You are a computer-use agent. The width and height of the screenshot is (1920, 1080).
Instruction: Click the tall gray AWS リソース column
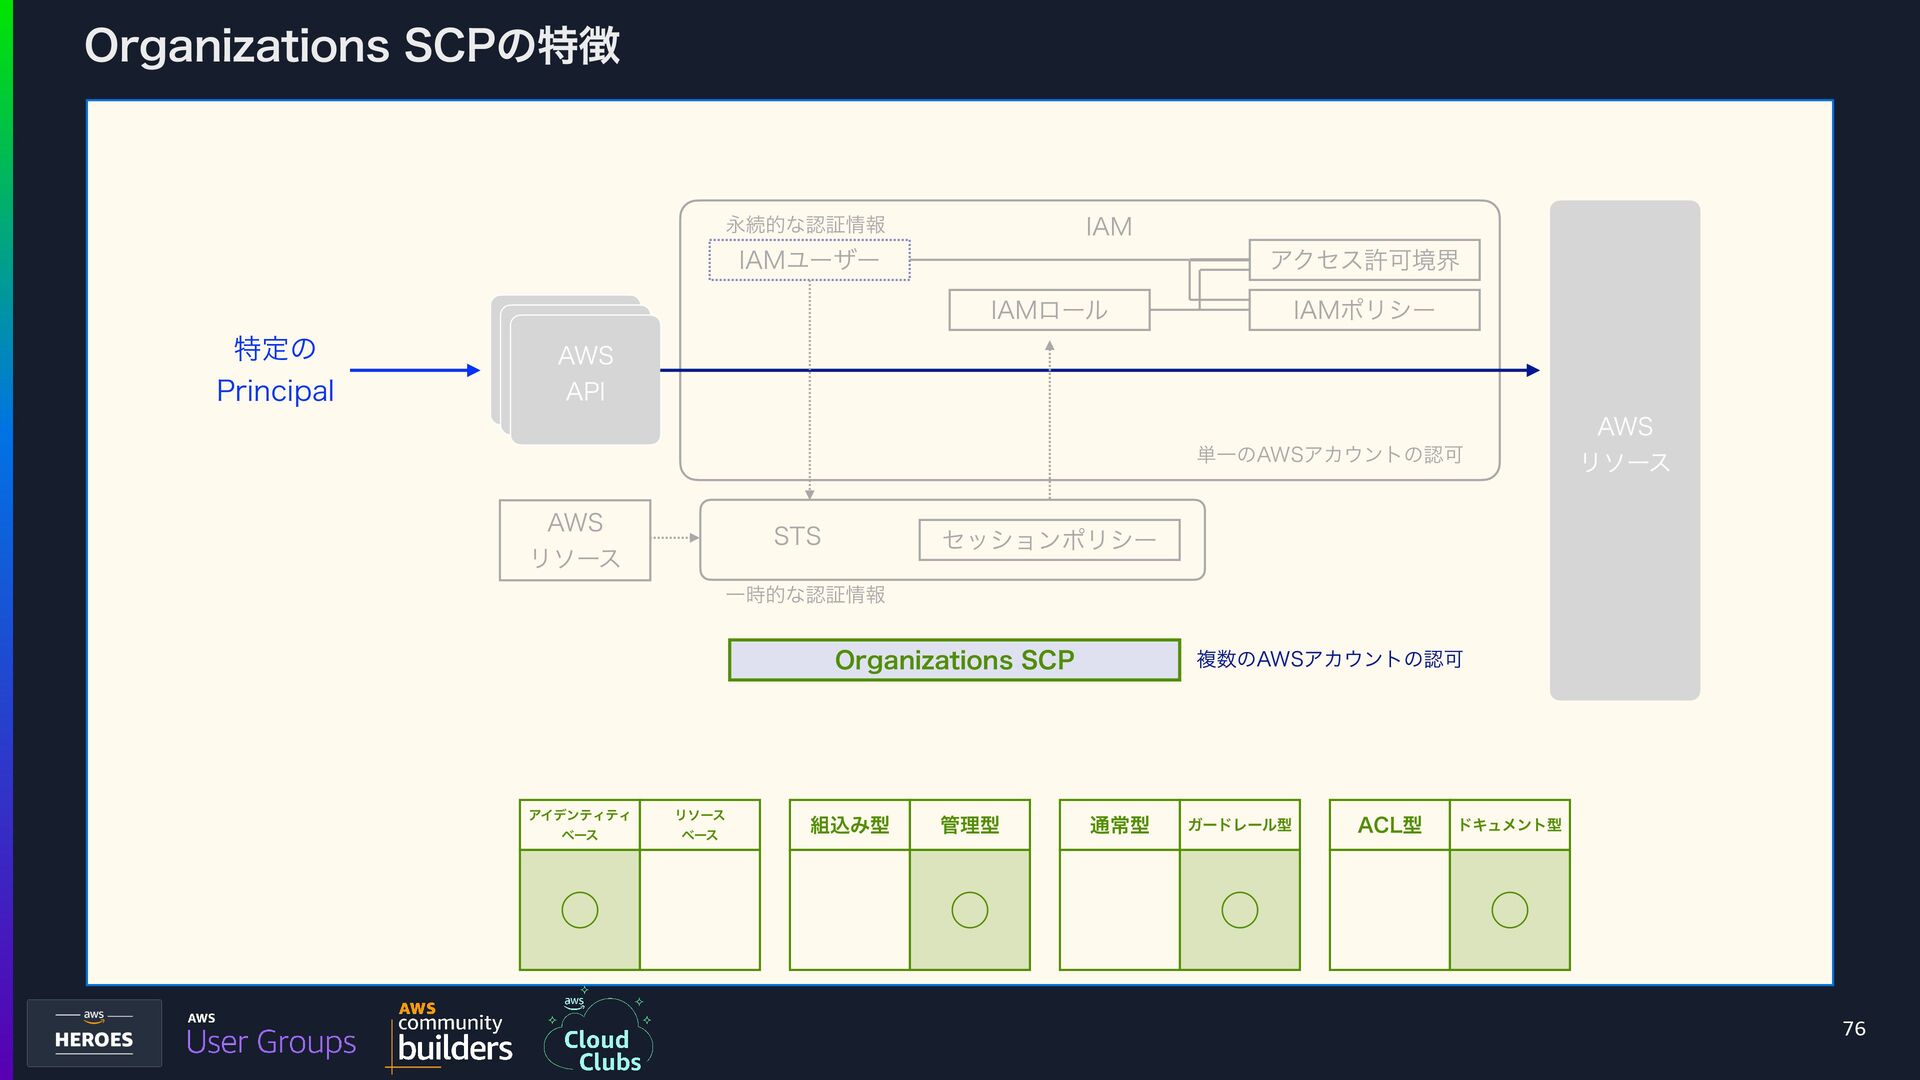[x=1625, y=450]
